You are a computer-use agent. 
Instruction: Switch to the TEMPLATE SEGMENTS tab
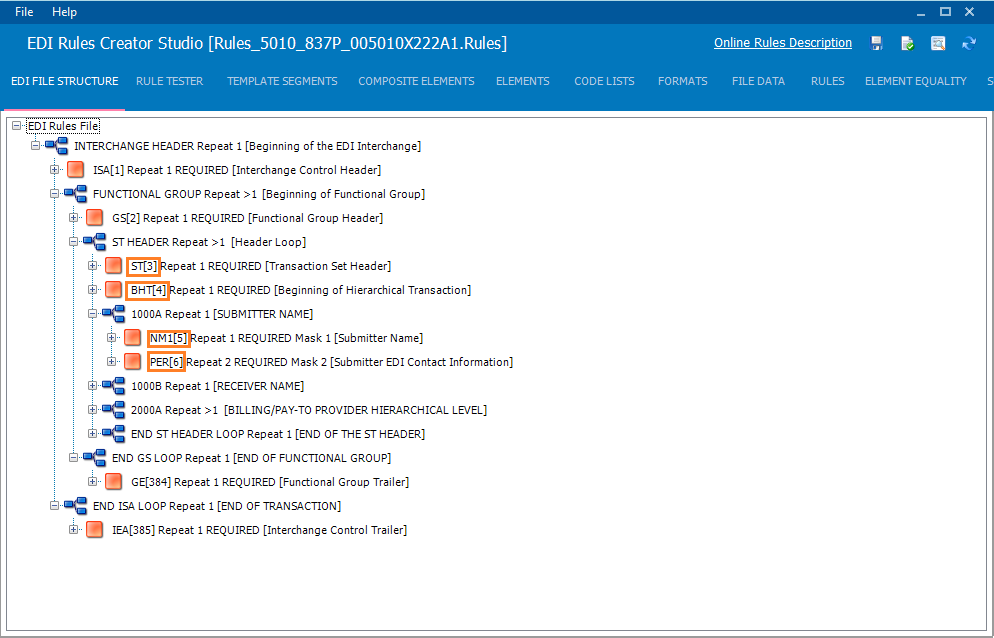[282, 81]
